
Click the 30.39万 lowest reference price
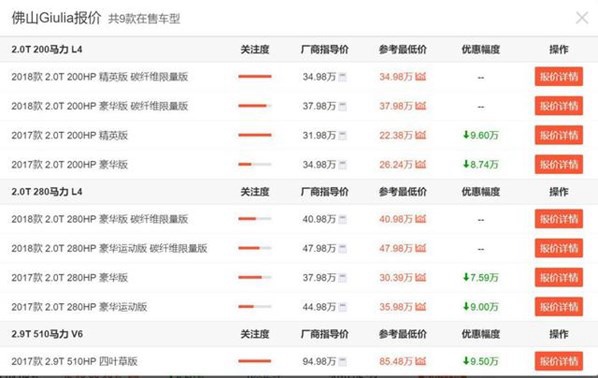coord(396,278)
